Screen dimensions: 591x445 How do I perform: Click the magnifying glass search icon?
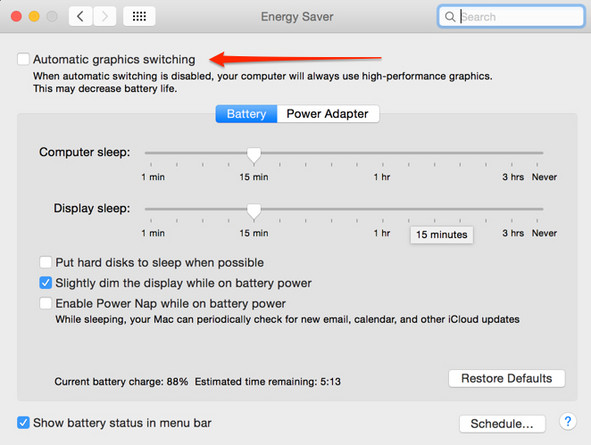point(450,17)
